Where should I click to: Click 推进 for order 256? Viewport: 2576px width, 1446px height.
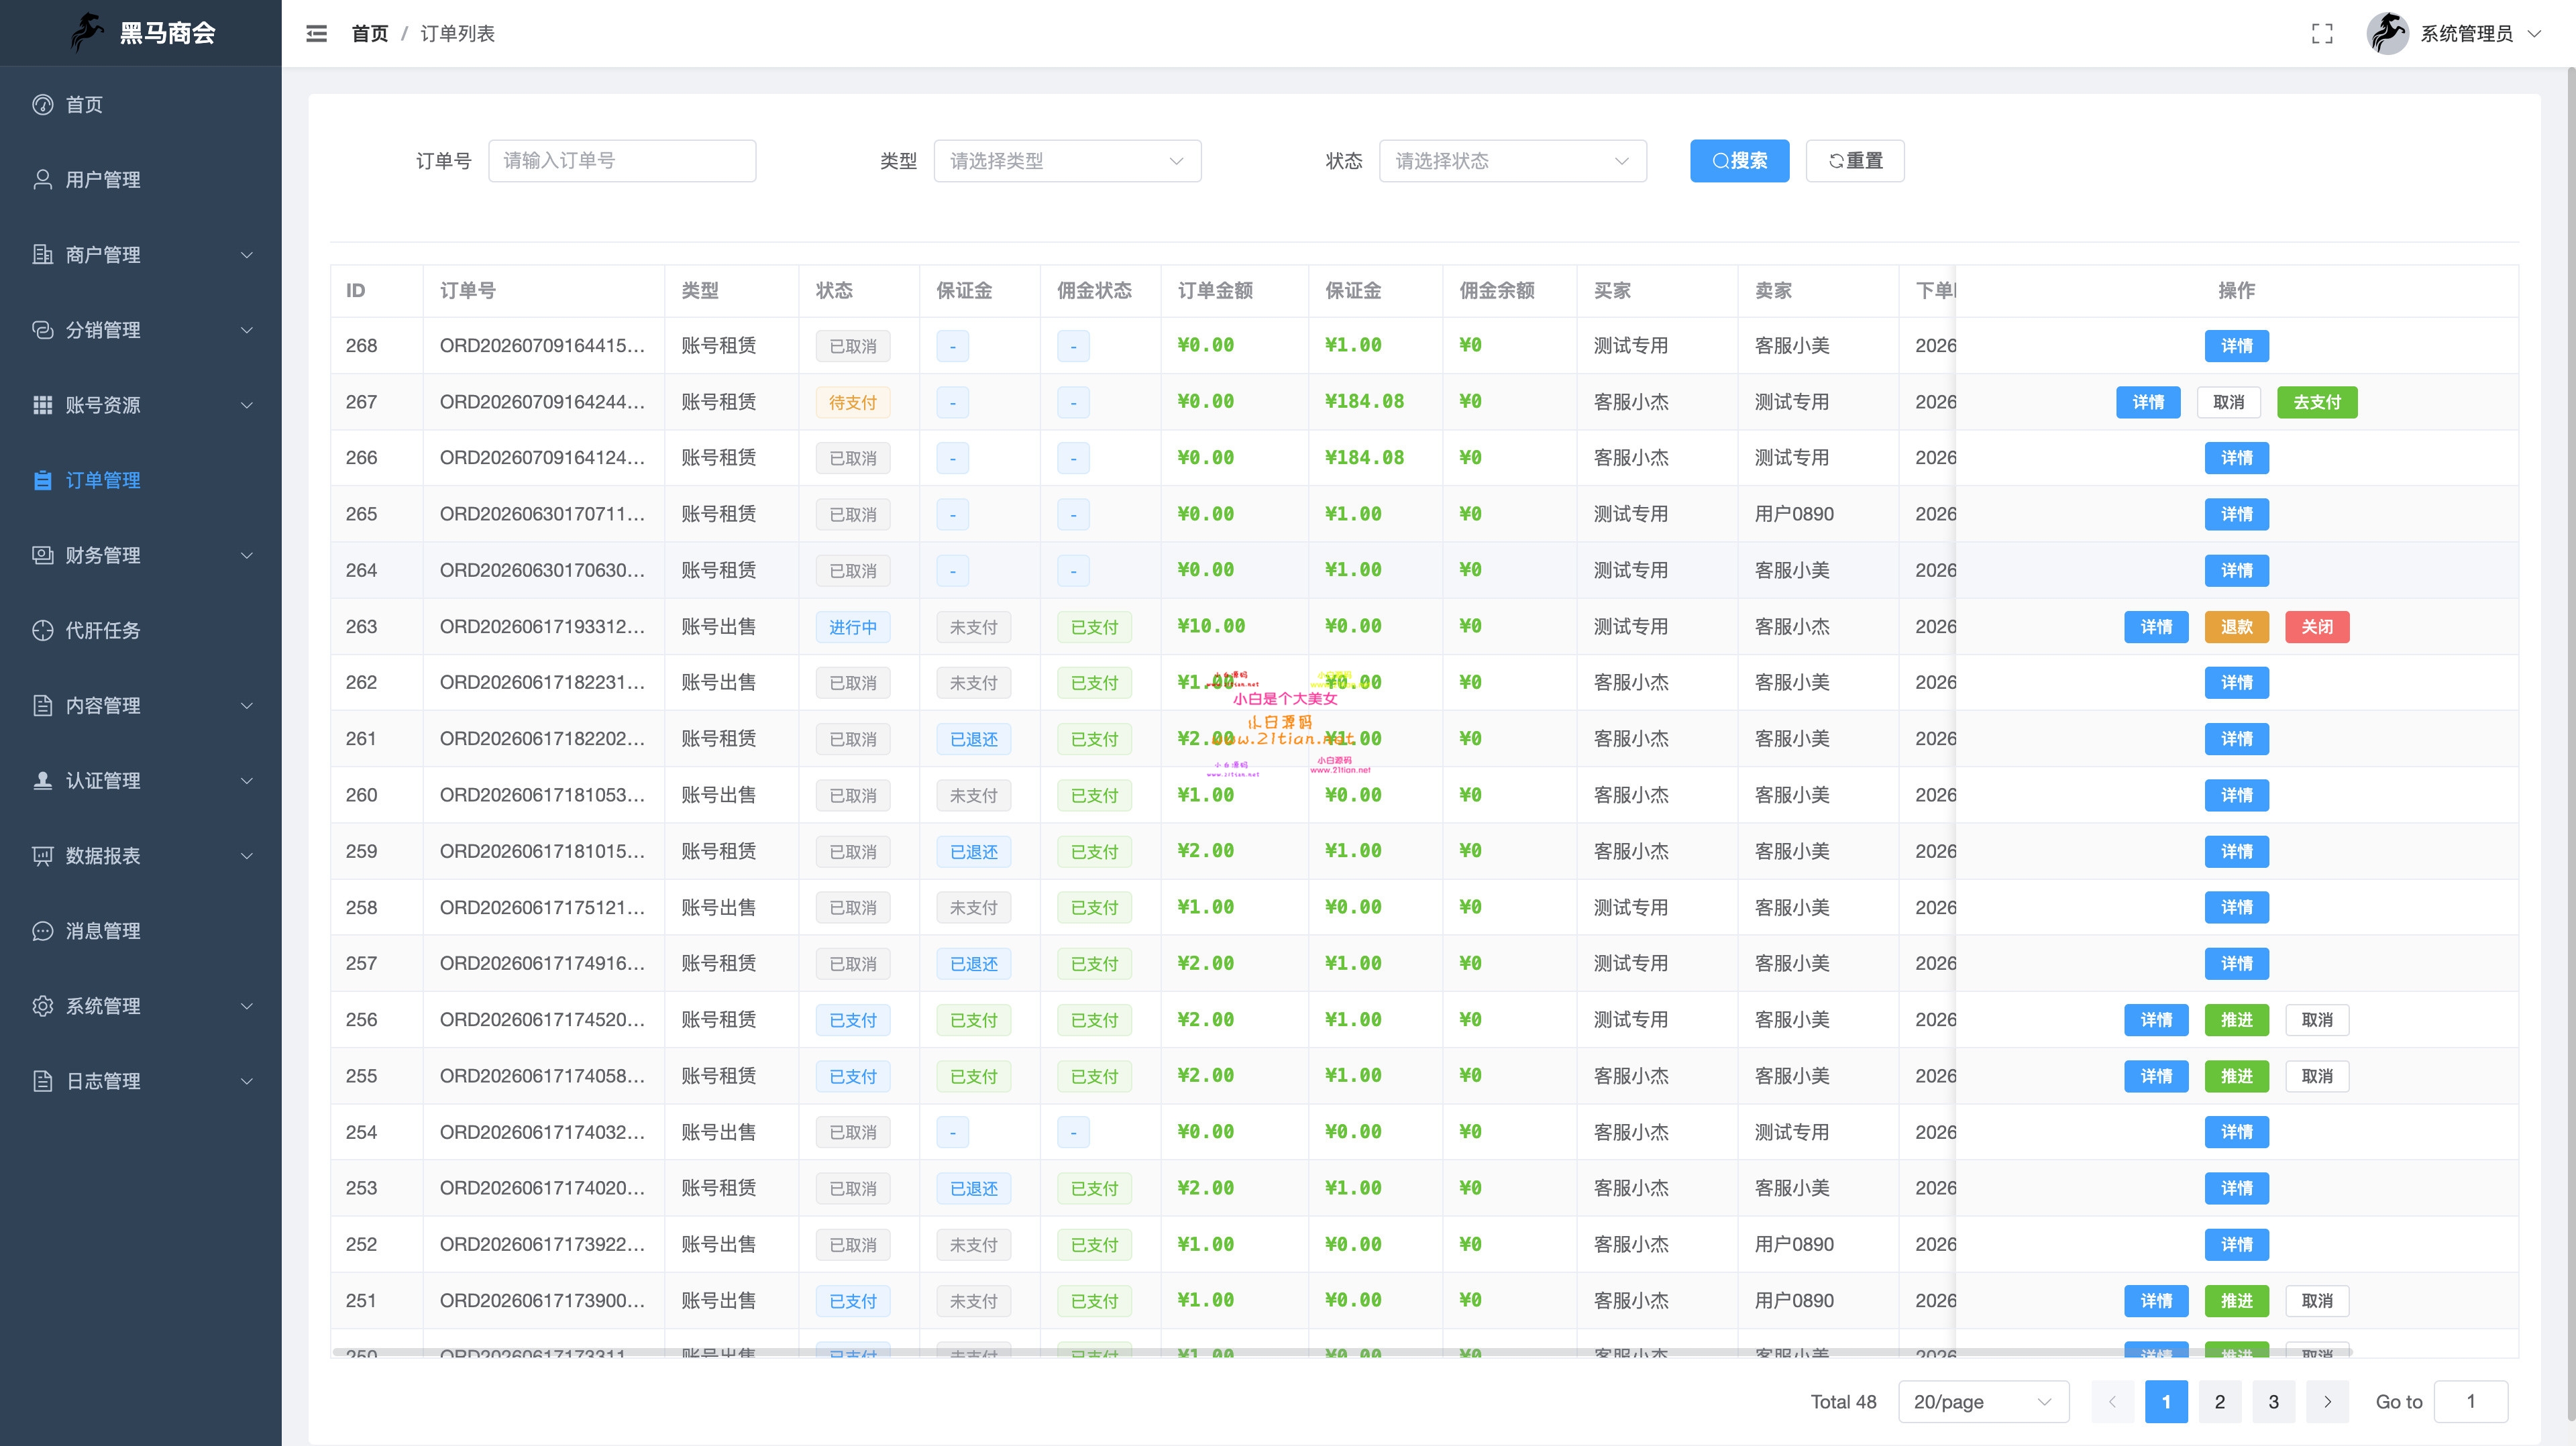click(x=2236, y=1020)
